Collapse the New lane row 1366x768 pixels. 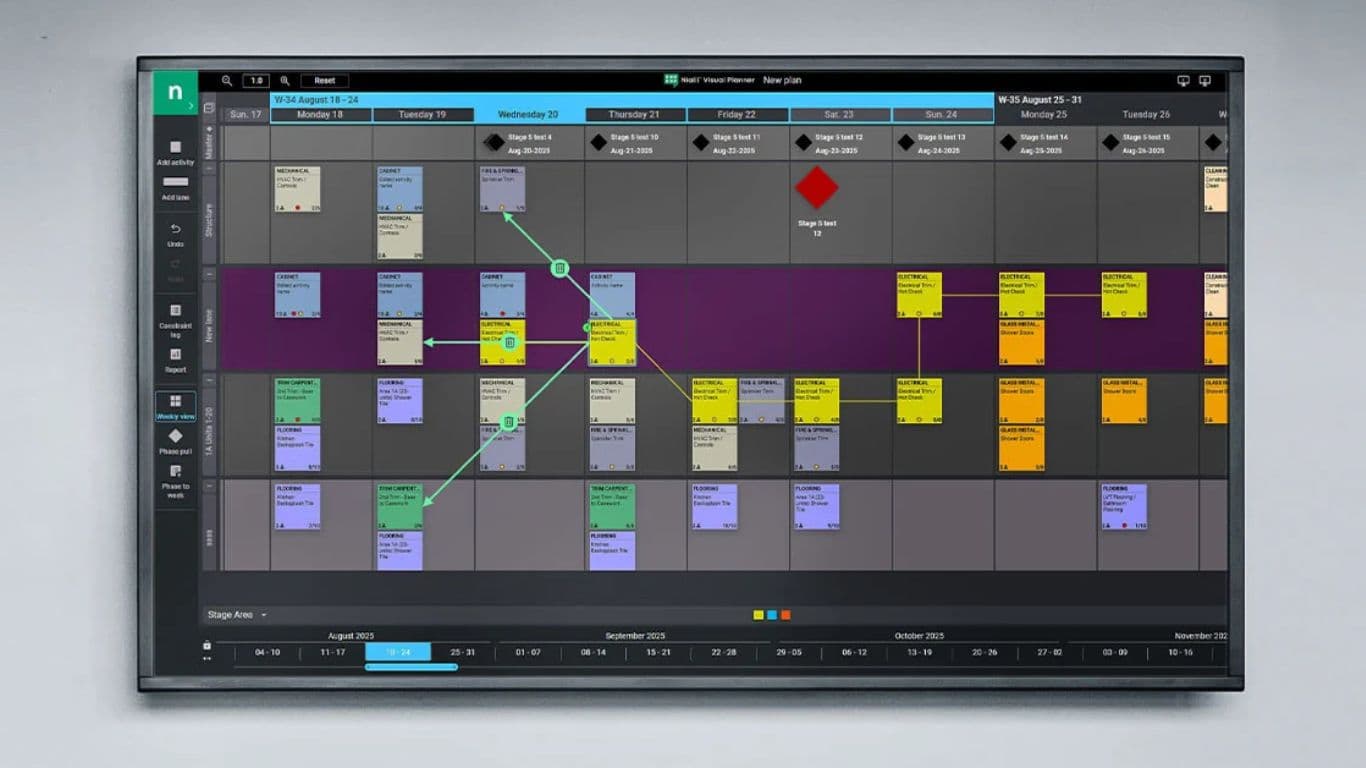coord(210,274)
